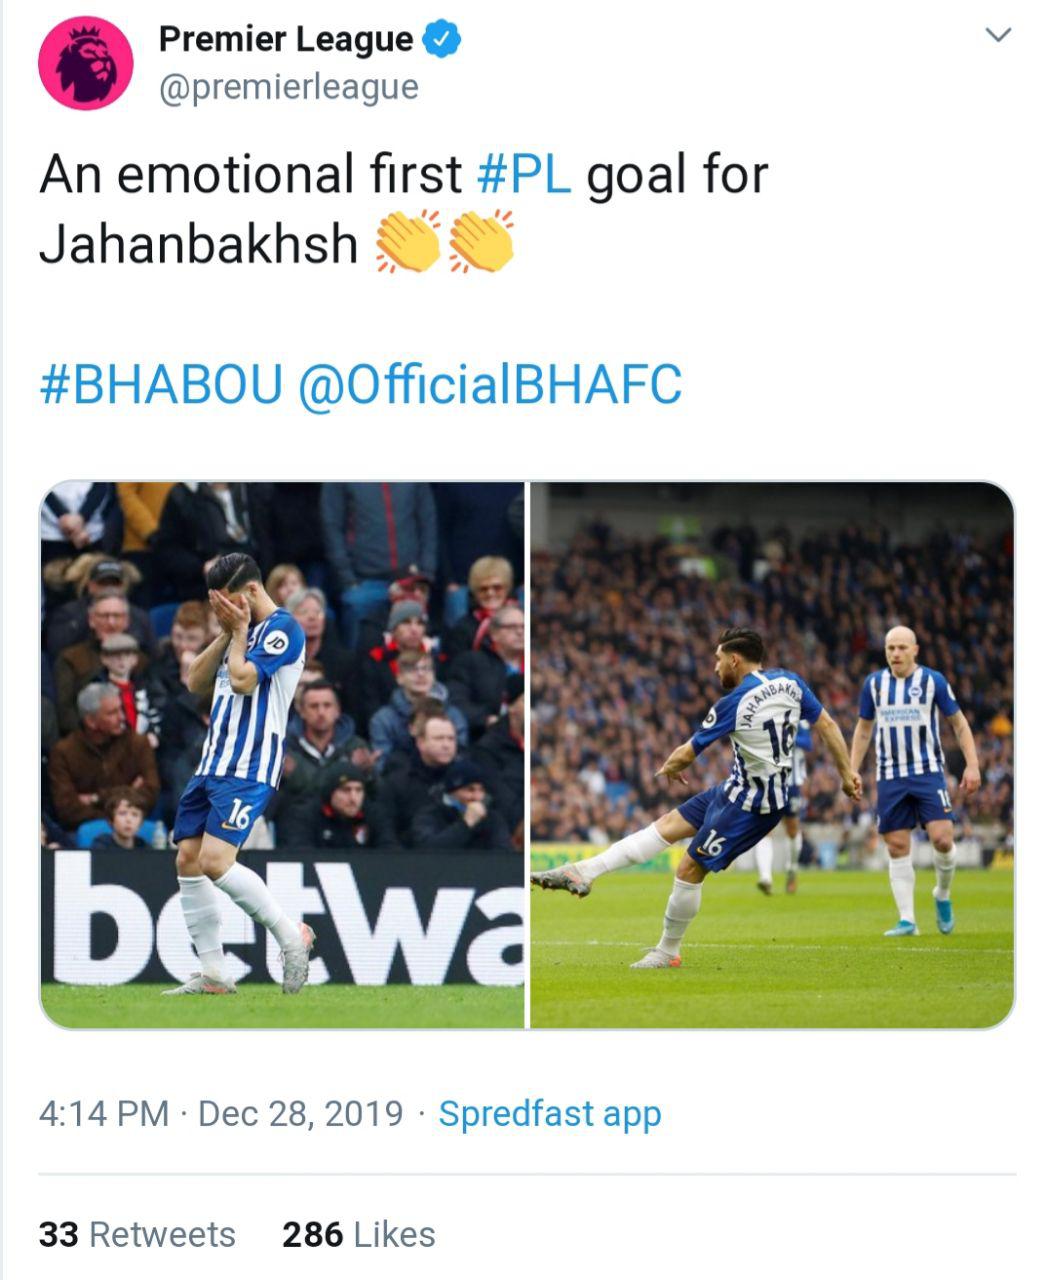Click the 4:14 PM Dec 28, 2019 timestamp
This screenshot has height=1280, width=1045.
tap(220, 1113)
